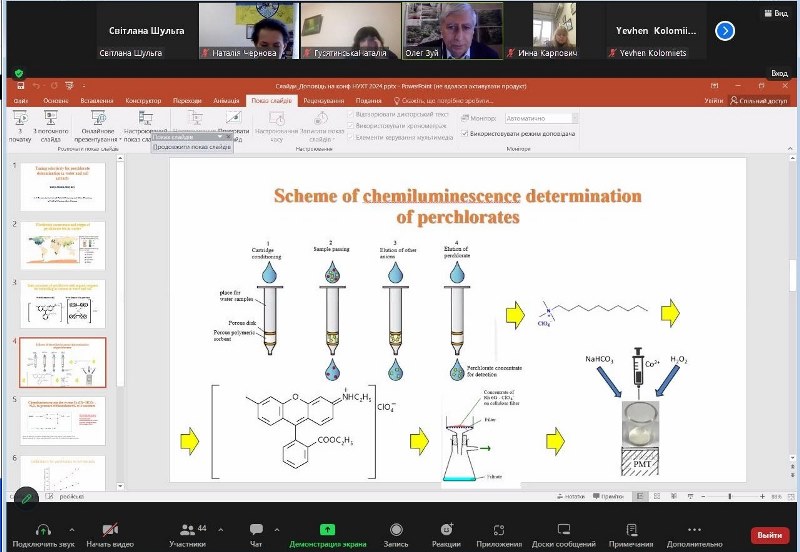Select slide 2 thumbnail with world map
800x552 pixels.
coord(63,245)
